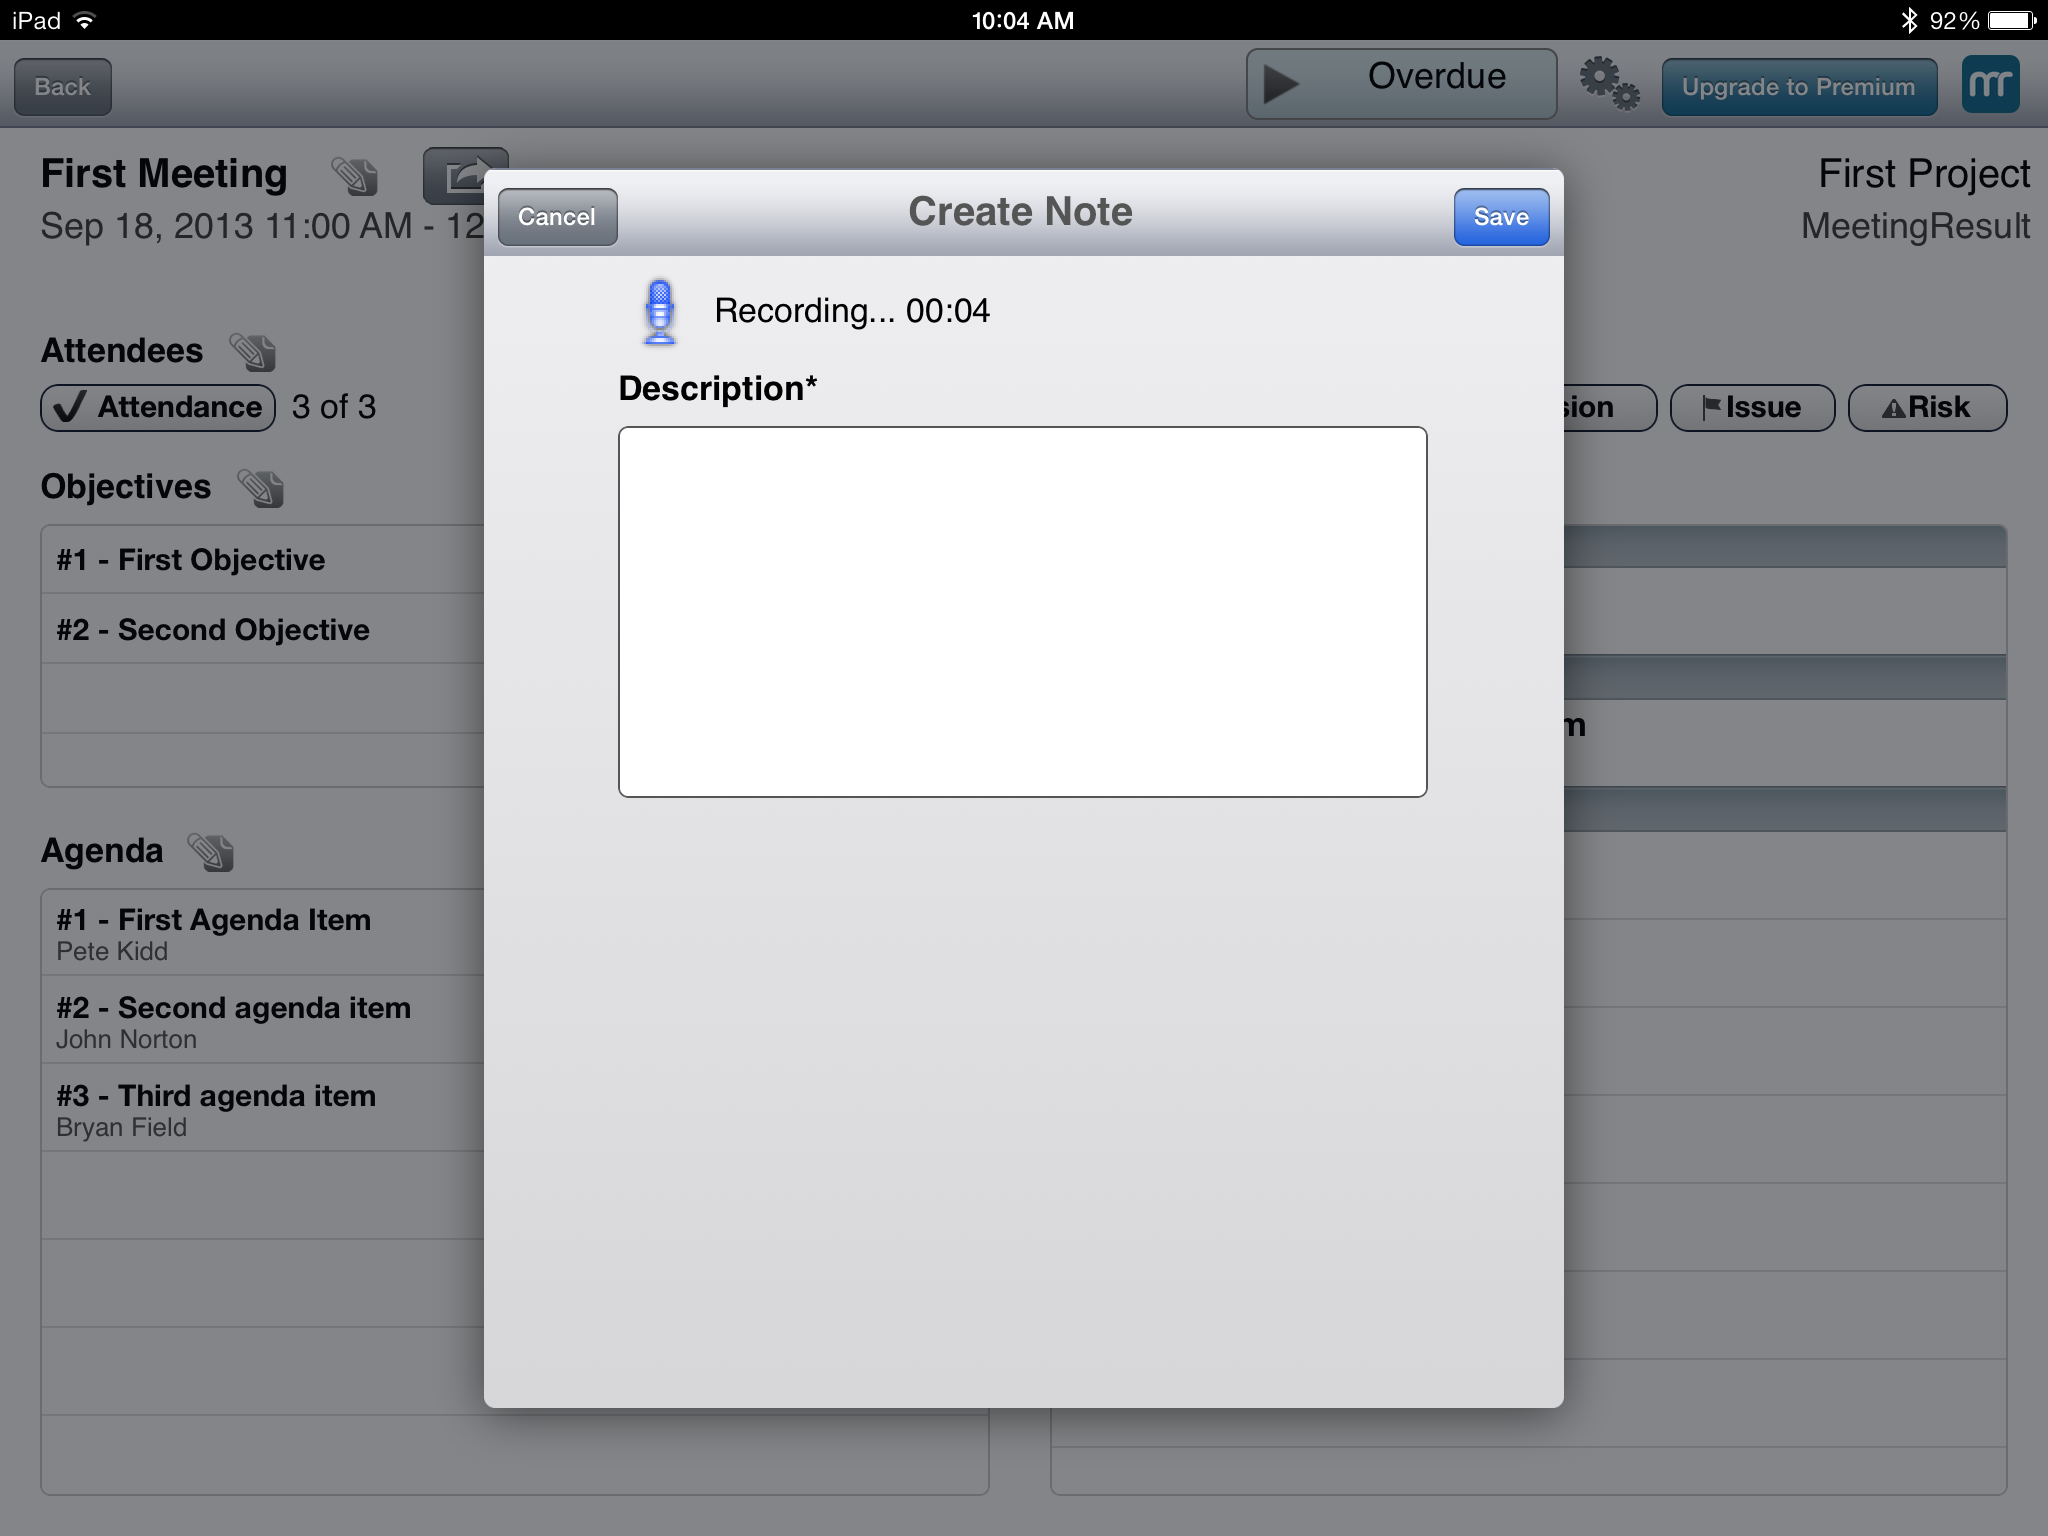Cancel the Create Note dialog
The width and height of the screenshot is (2048, 1536).
[557, 217]
